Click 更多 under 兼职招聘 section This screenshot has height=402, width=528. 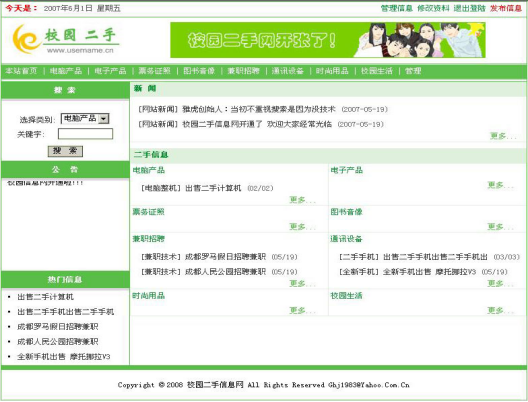point(302,283)
